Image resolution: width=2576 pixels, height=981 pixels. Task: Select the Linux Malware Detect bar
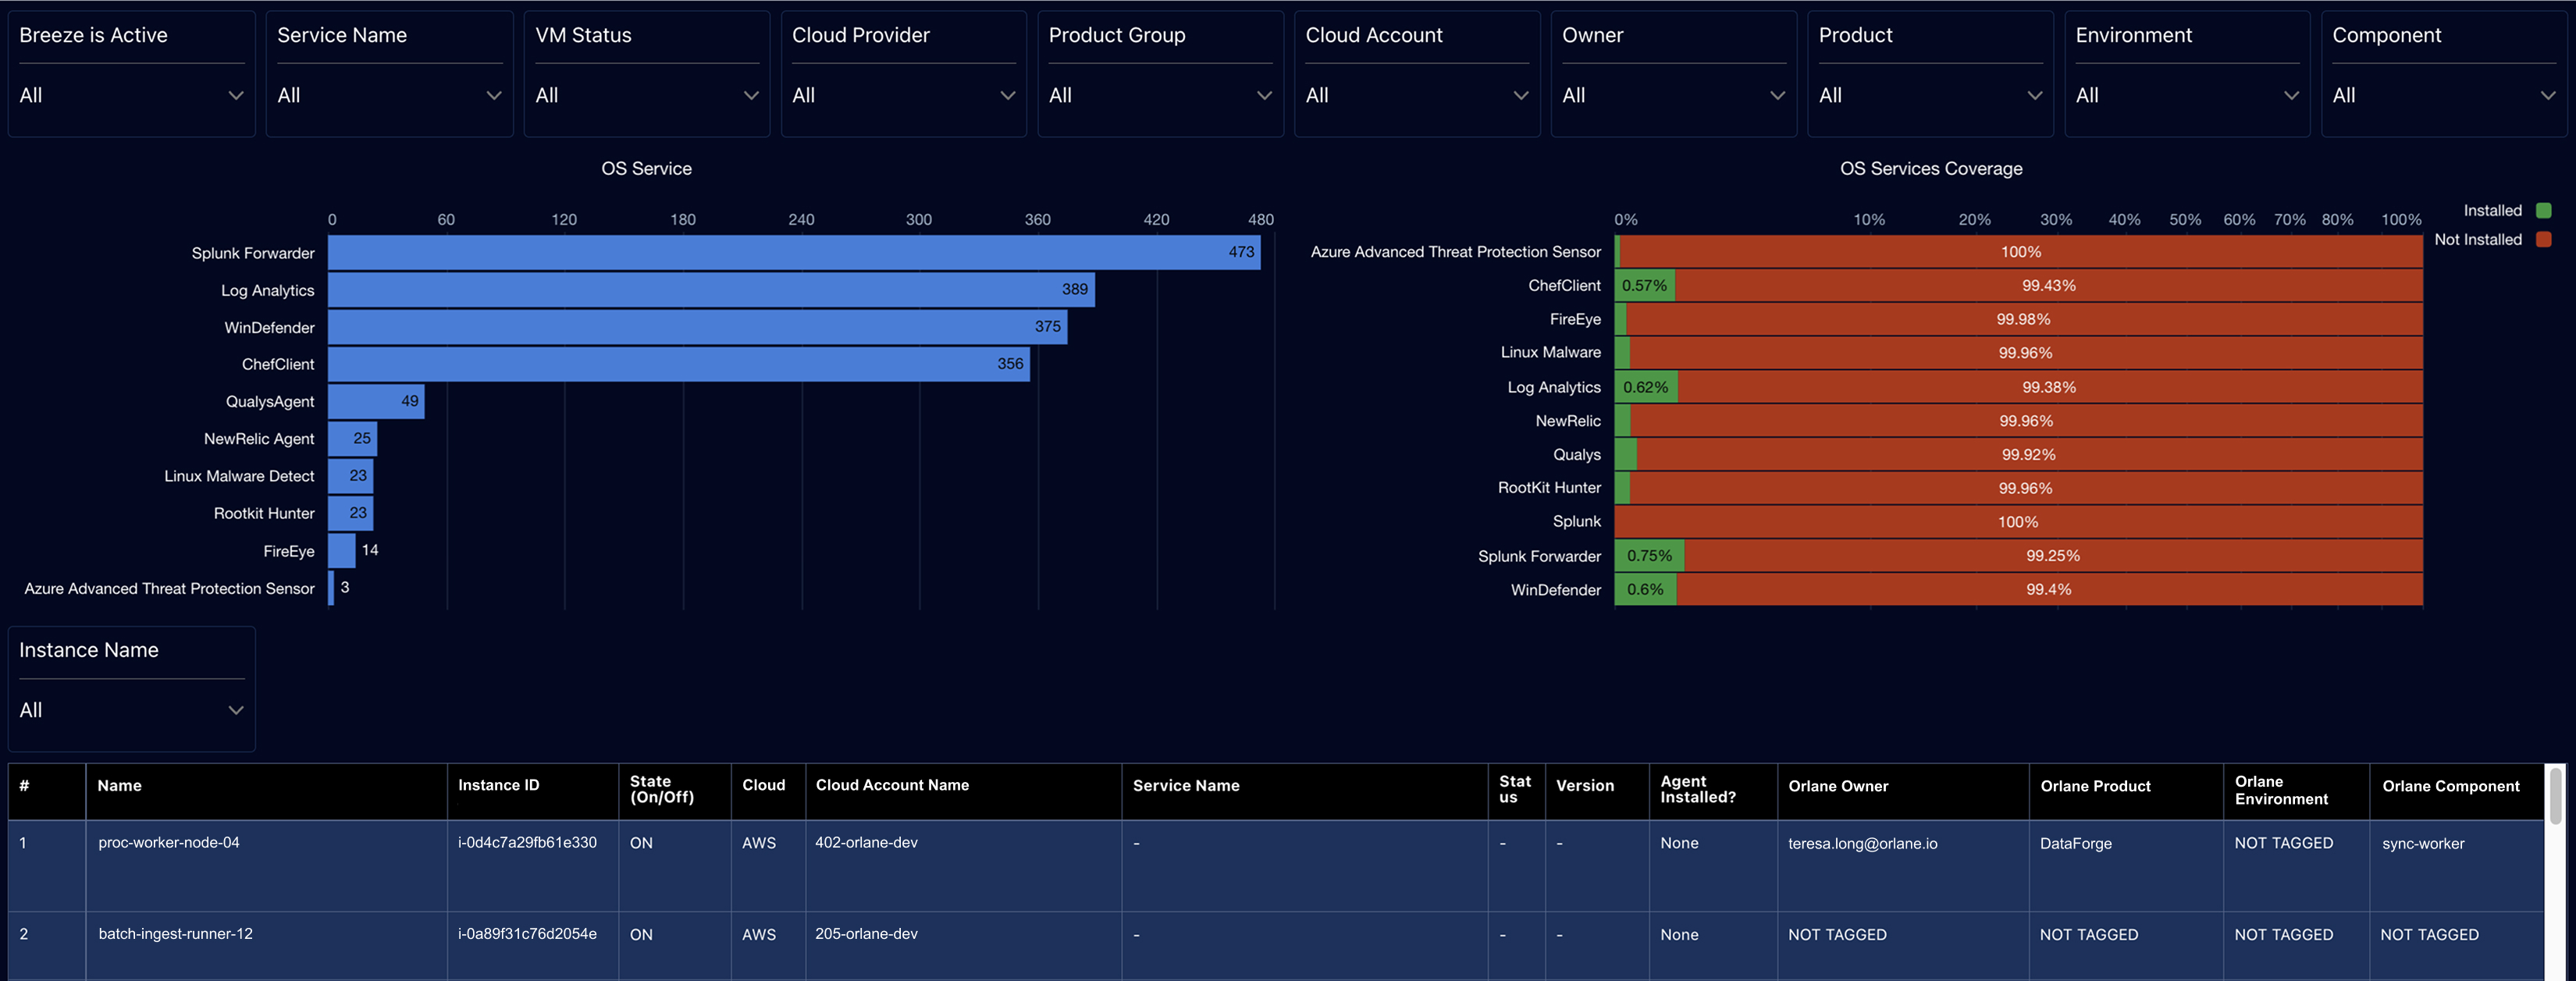point(350,476)
